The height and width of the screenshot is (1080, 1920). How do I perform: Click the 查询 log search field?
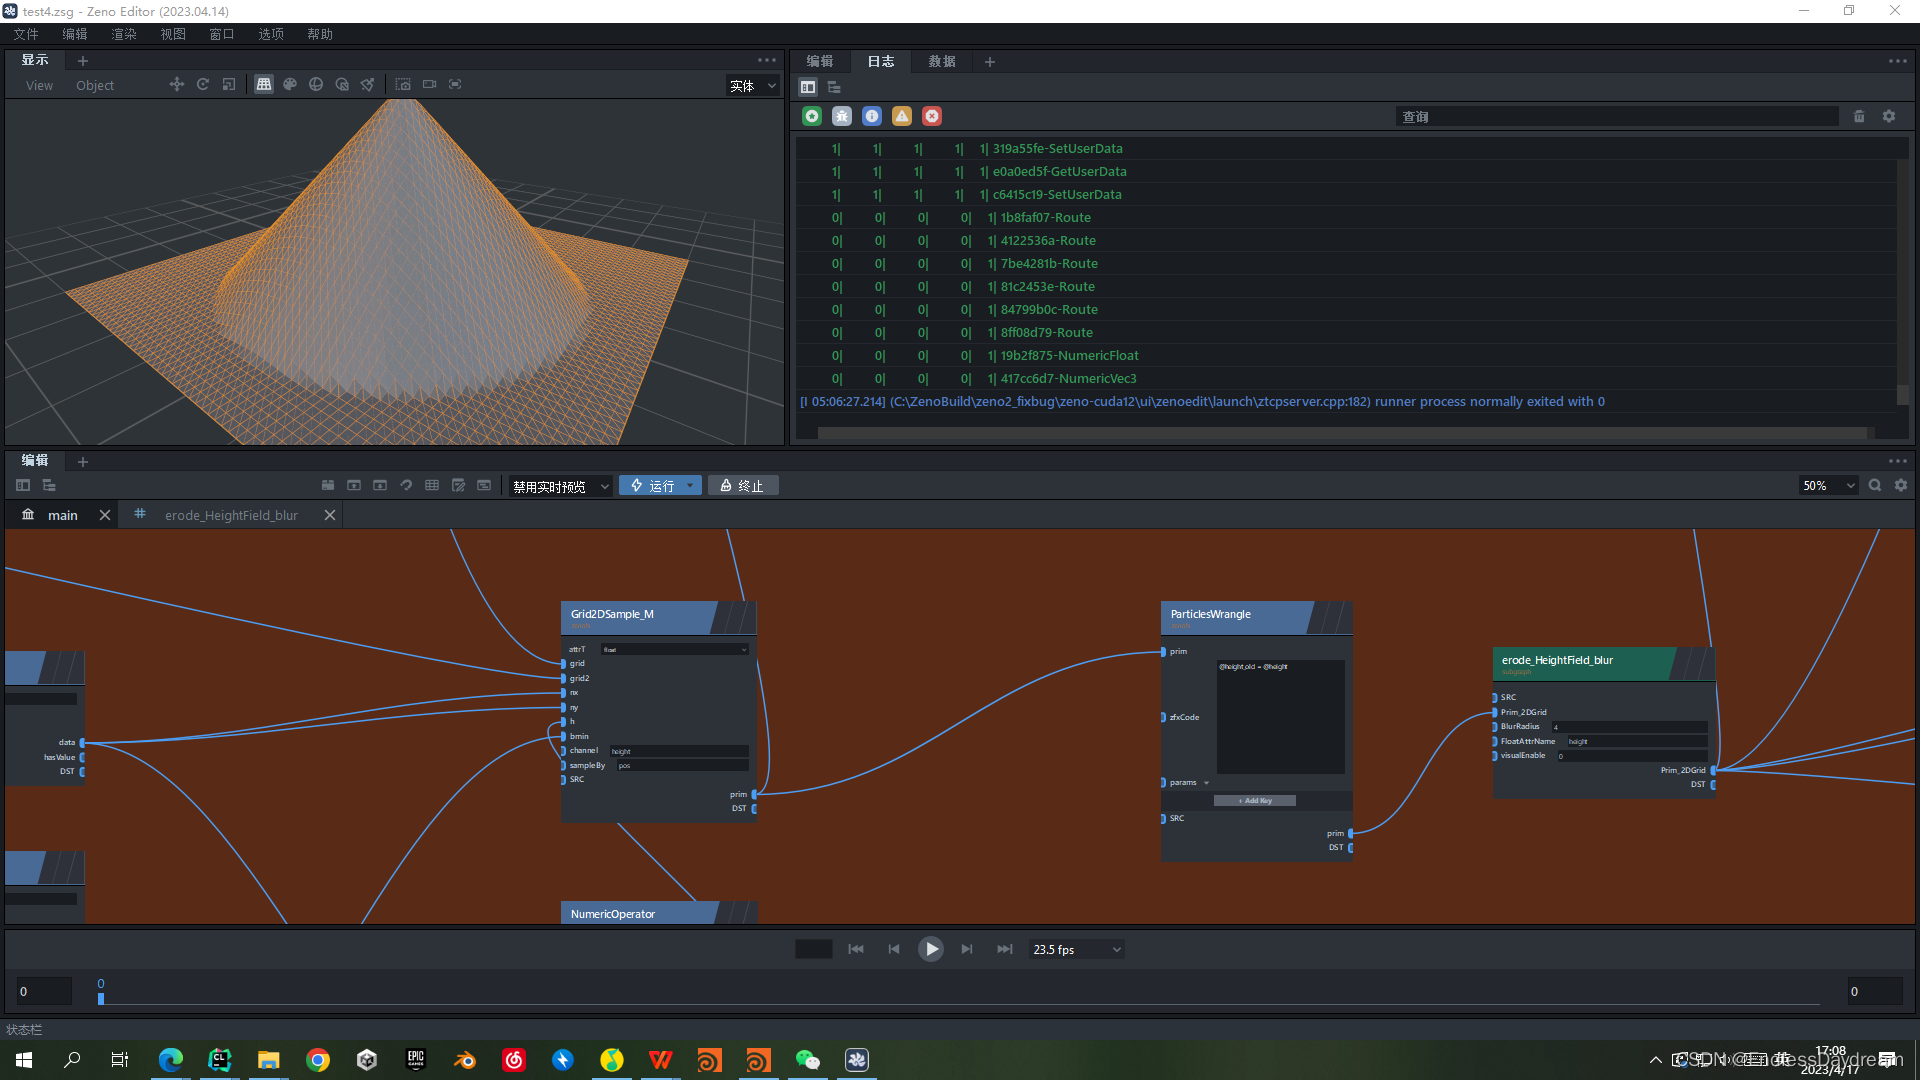coord(1615,117)
